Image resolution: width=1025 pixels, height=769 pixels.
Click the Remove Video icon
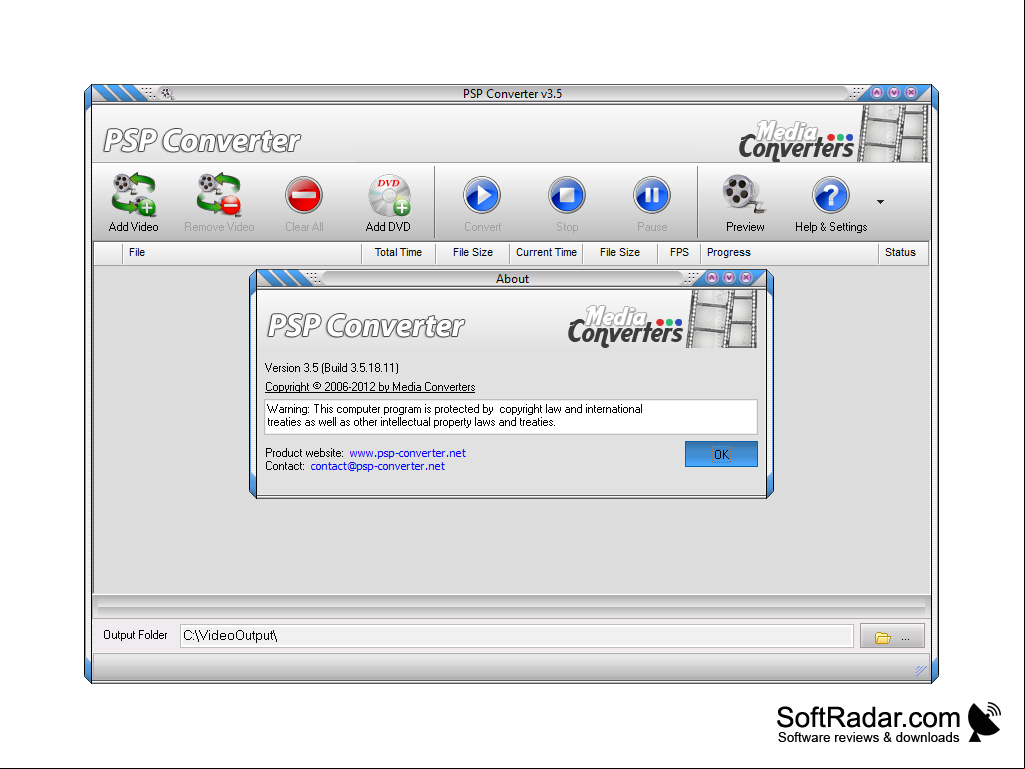click(x=219, y=195)
